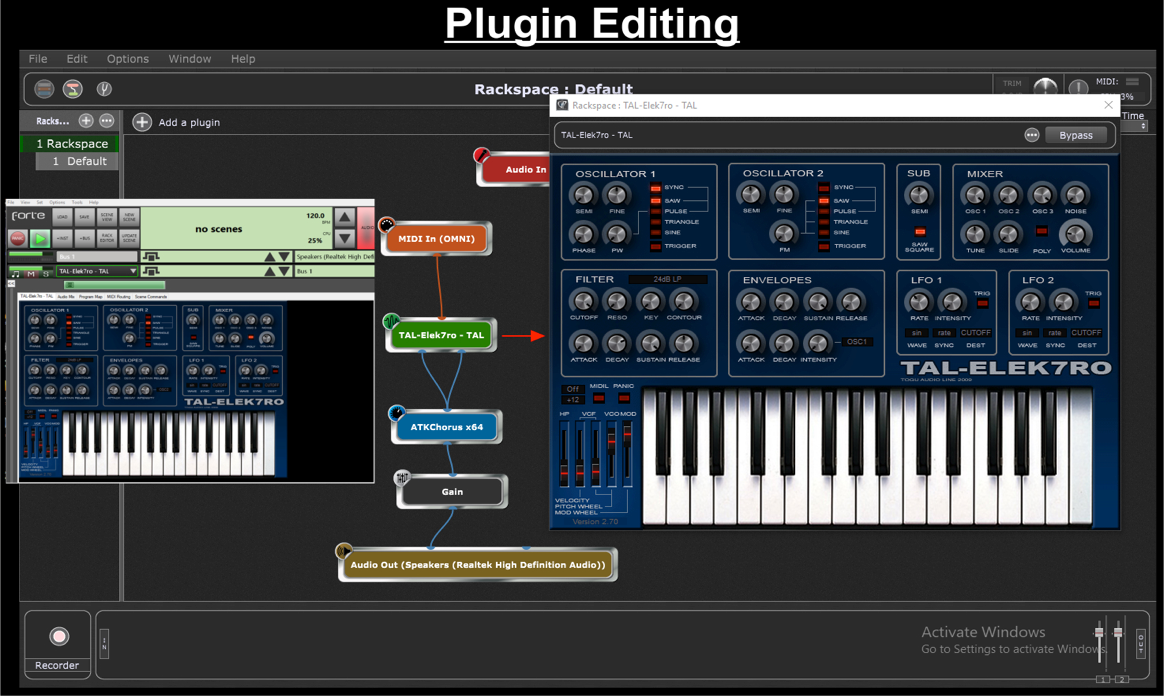
Task: Click the Filter CONTOUR knob
Action: [683, 301]
